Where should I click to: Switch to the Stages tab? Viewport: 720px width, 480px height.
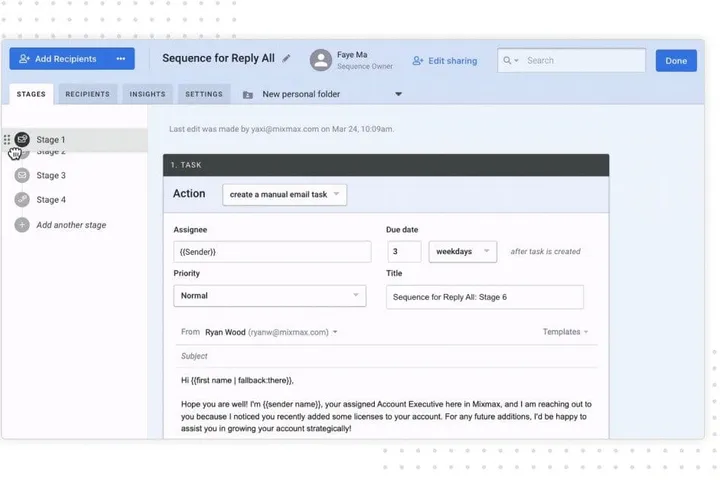(x=31, y=94)
